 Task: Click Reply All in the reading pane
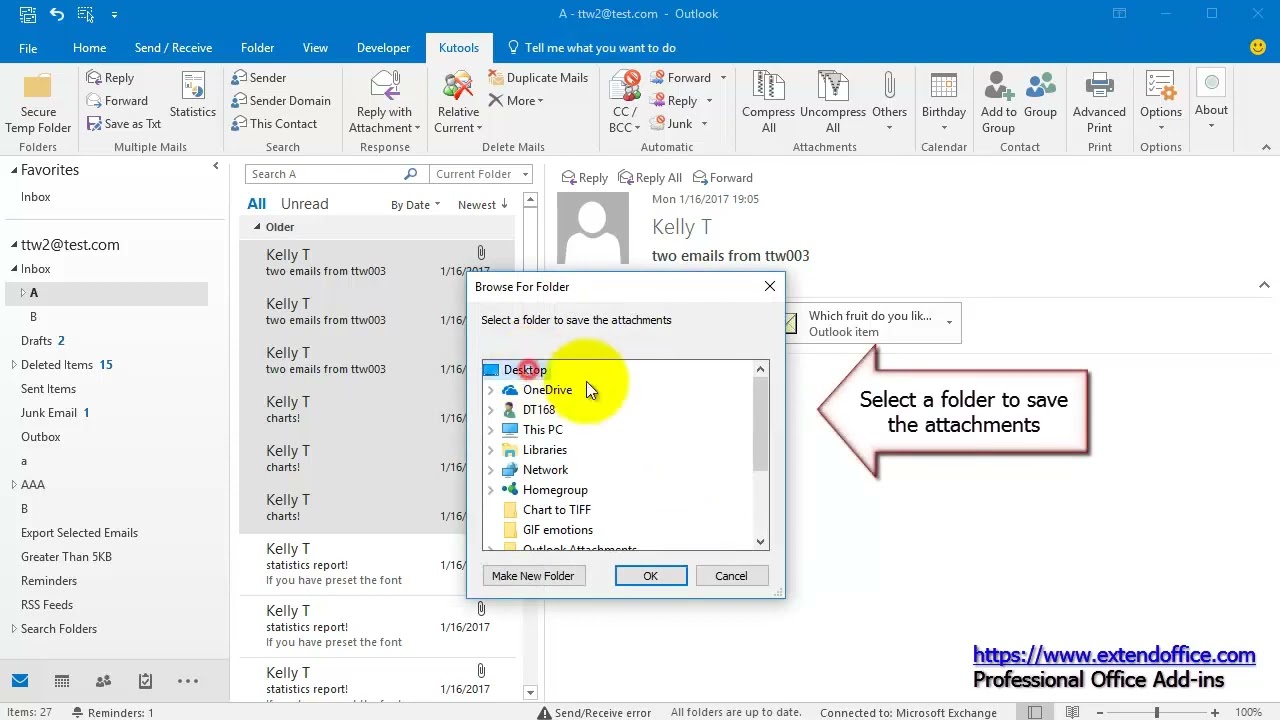pos(650,178)
